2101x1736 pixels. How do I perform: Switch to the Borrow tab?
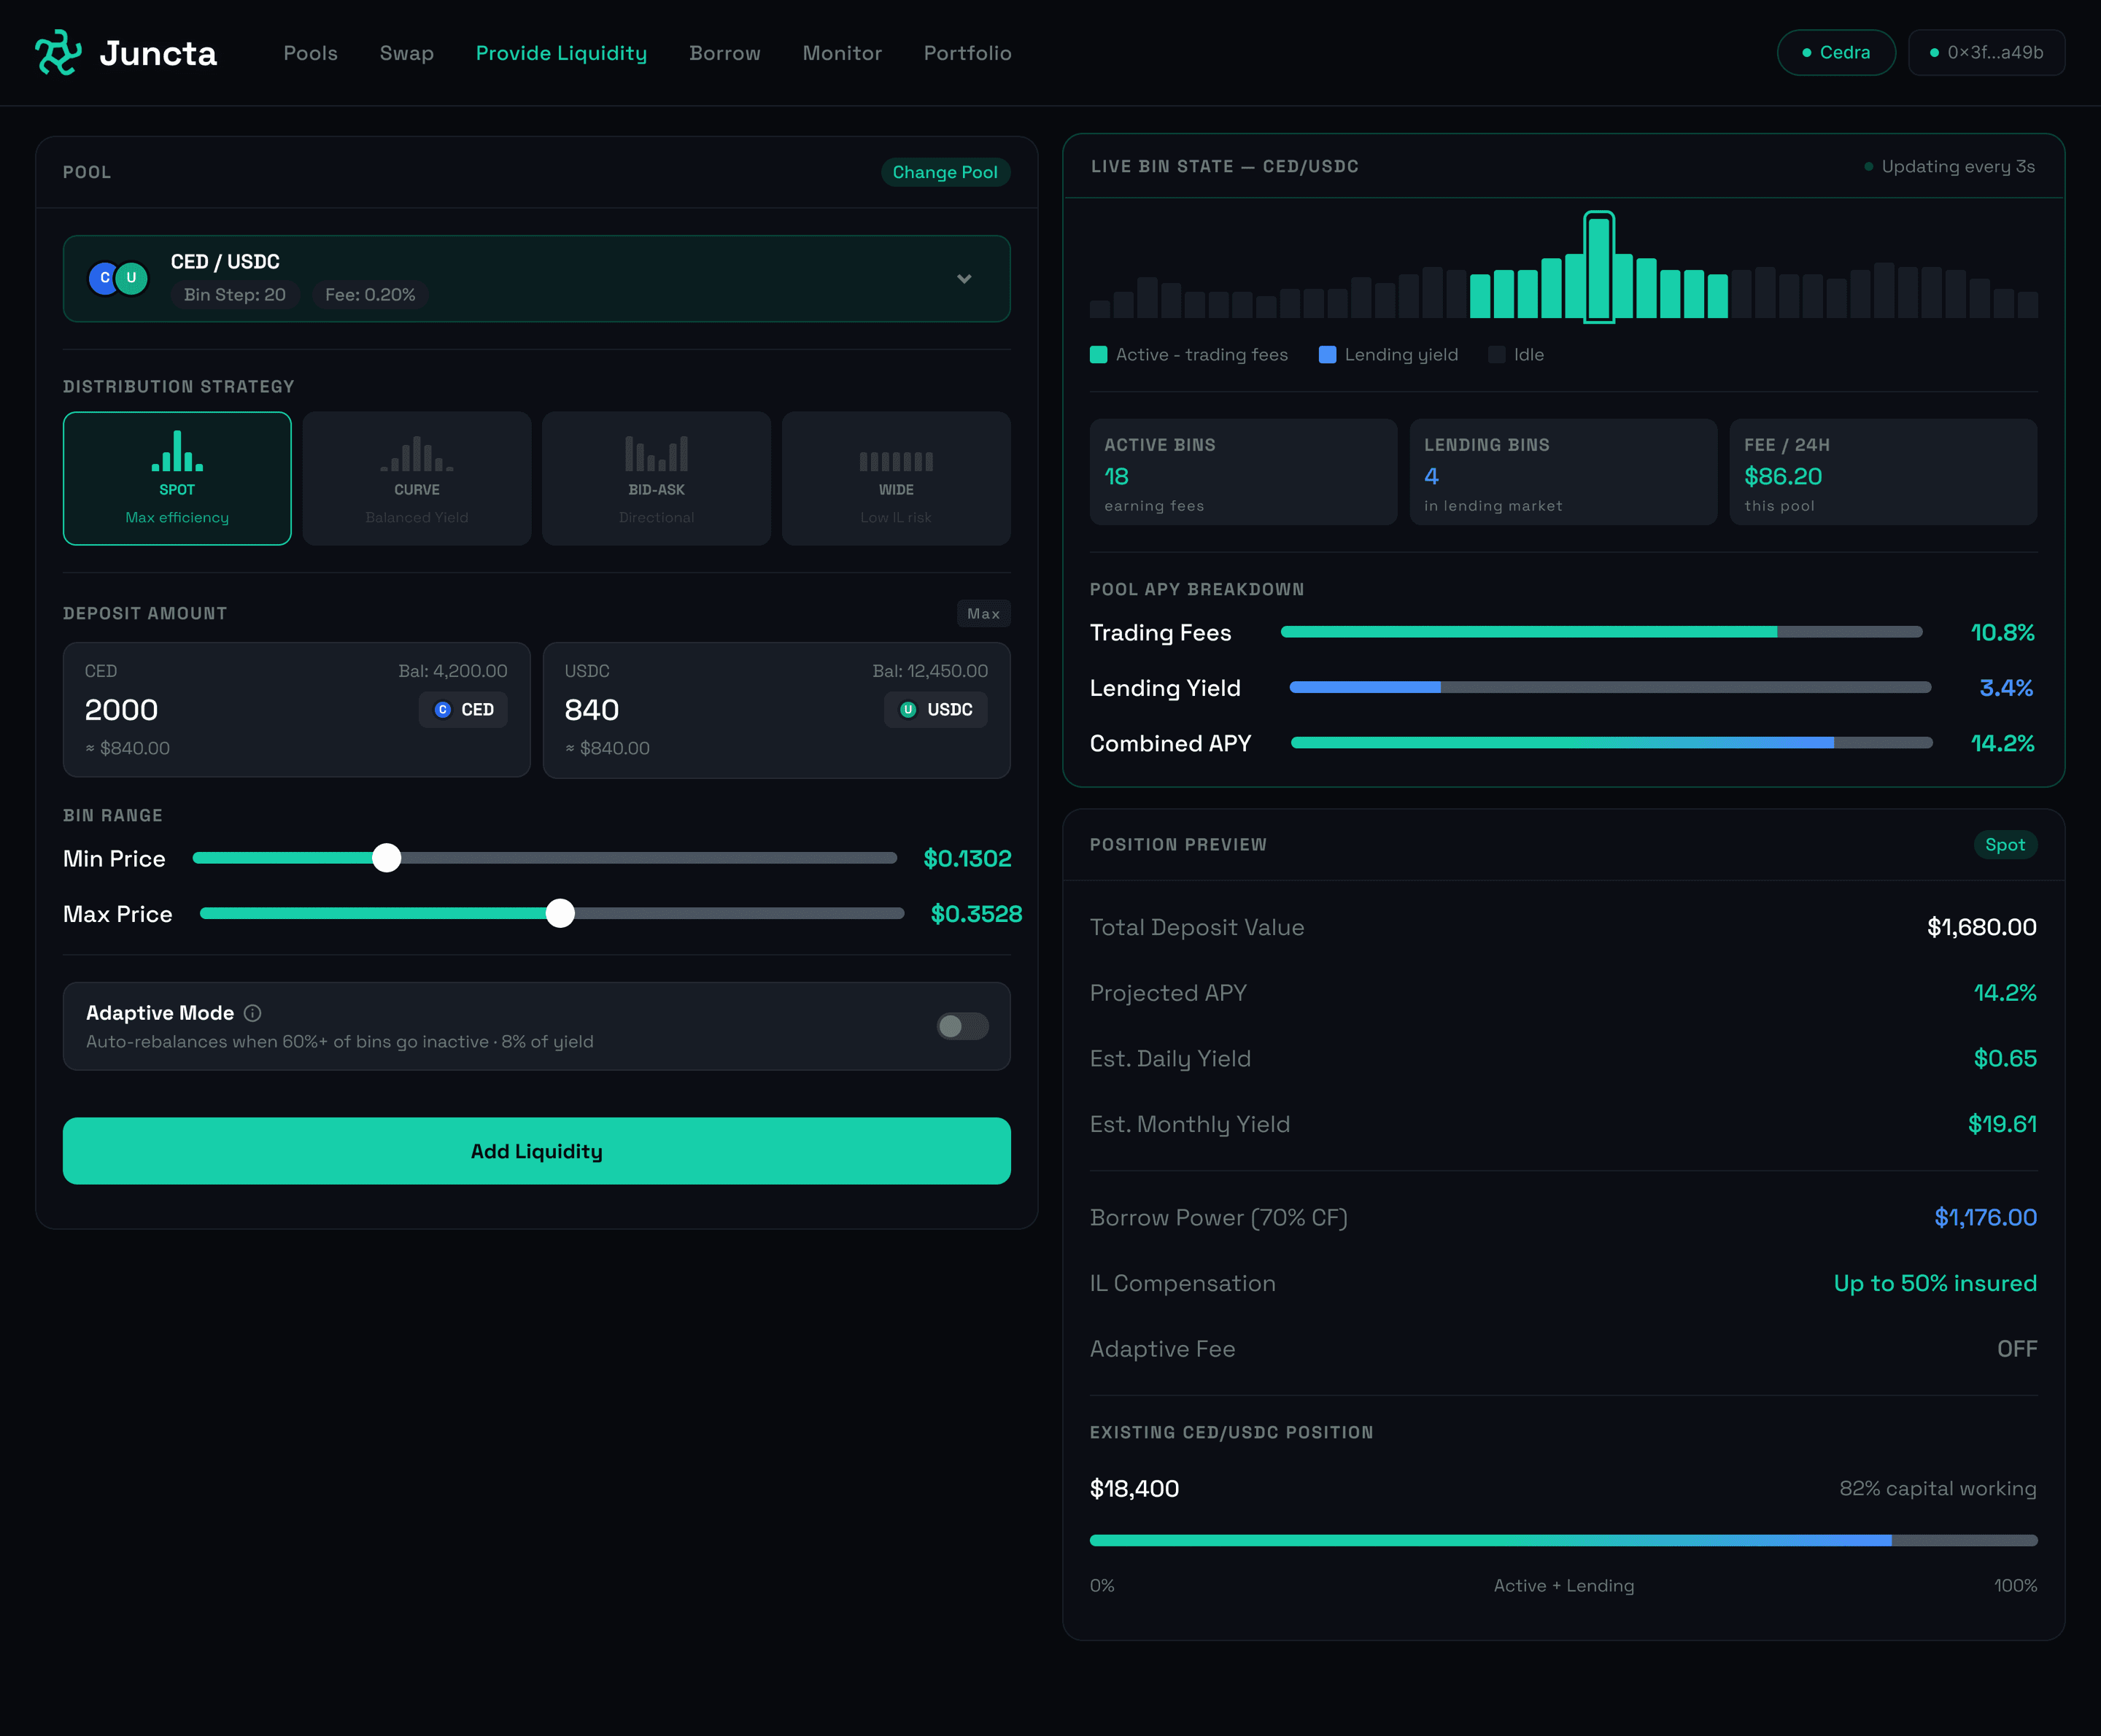pos(724,53)
